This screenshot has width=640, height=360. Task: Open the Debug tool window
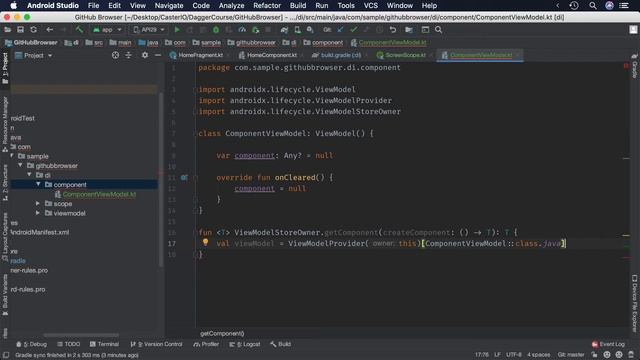31,344
